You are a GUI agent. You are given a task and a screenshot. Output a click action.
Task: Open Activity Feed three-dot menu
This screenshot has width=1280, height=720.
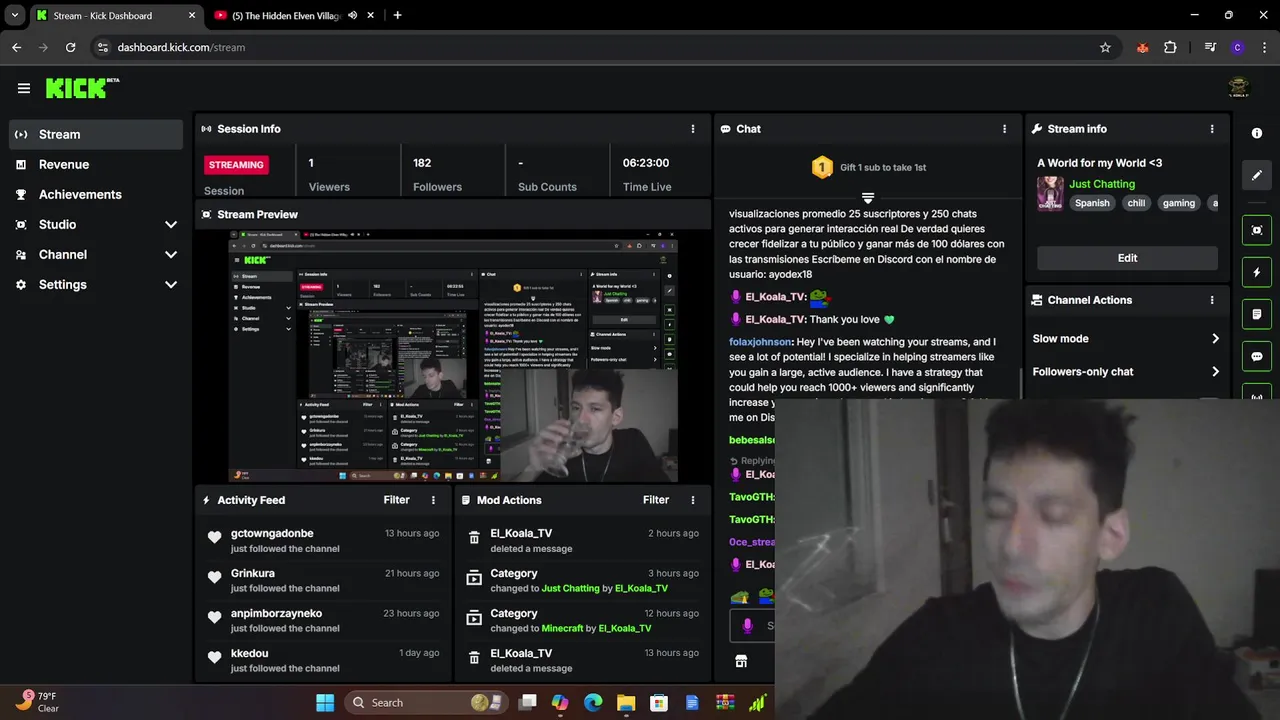[x=433, y=500]
